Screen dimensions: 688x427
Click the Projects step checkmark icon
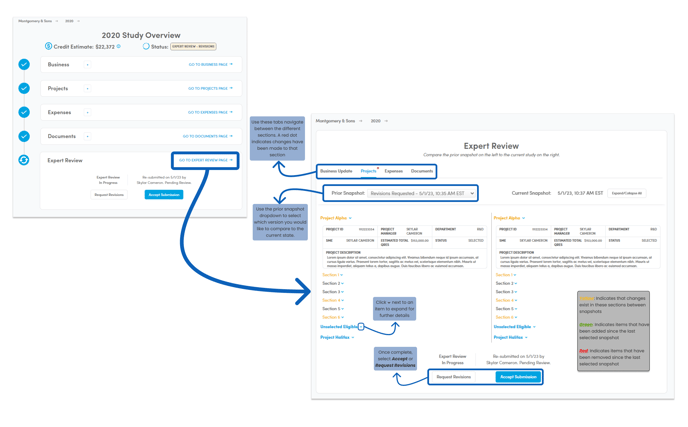pos(24,88)
